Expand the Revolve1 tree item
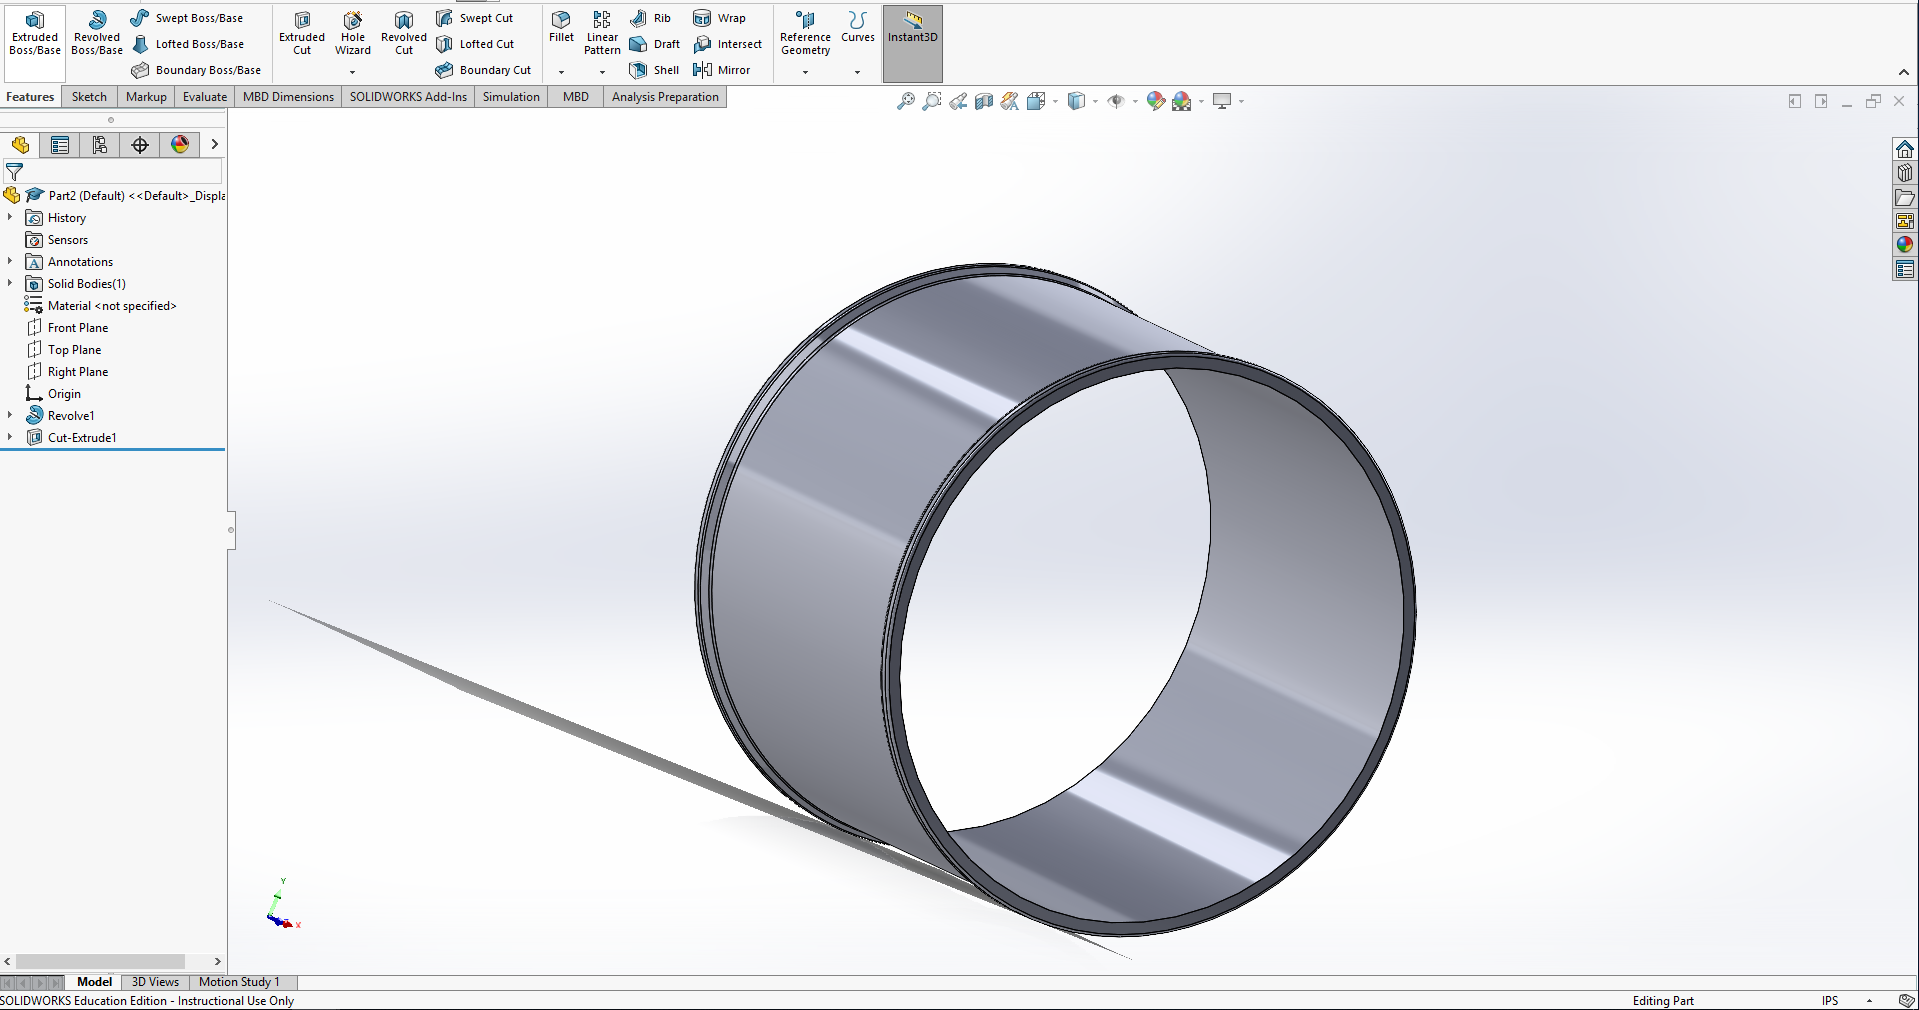 coord(9,415)
